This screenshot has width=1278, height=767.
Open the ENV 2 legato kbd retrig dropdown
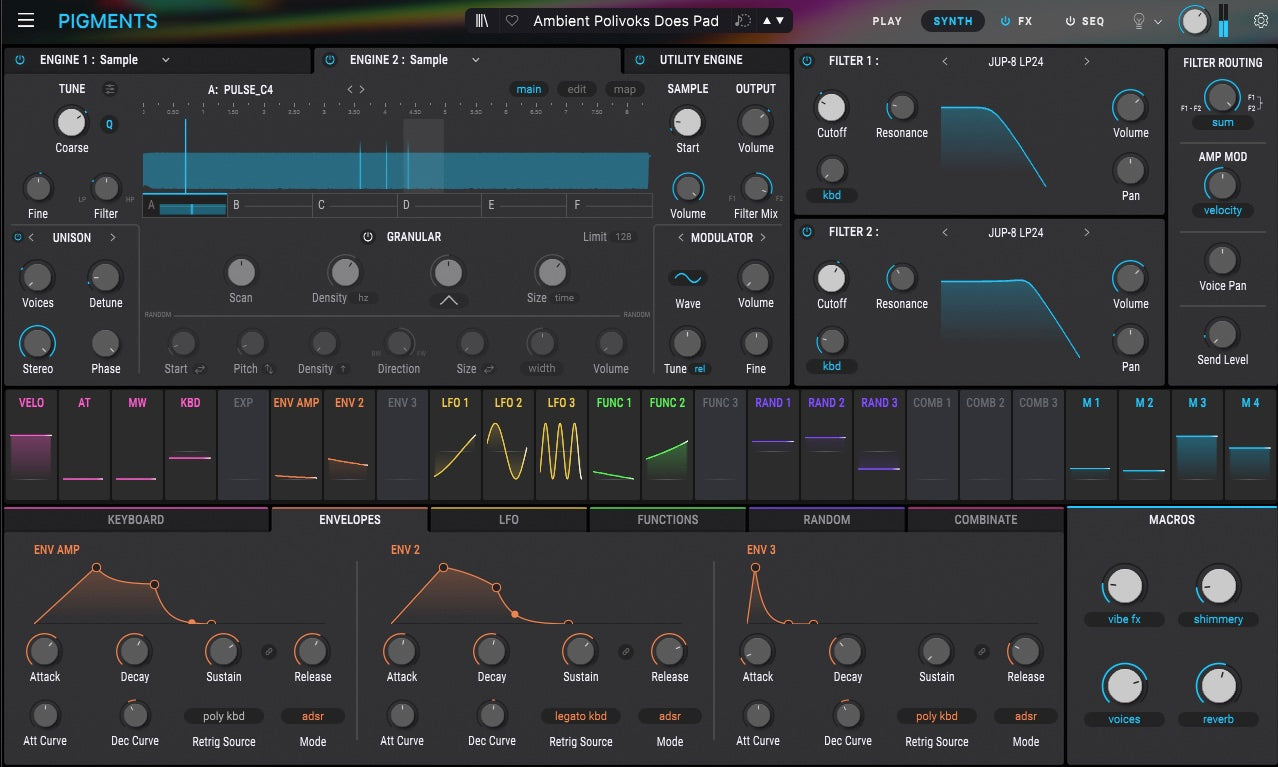point(581,716)
